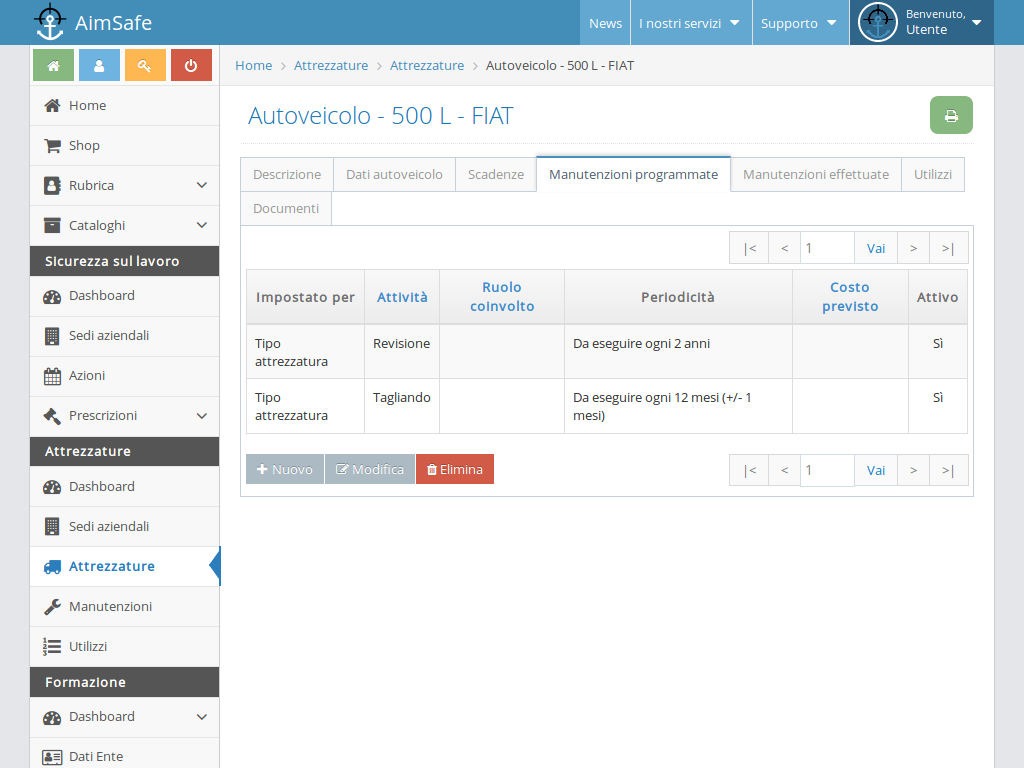This screenshot has width=1024, height=768.
Task: Focus the bottom pager page number field
Action: (827, 470)
